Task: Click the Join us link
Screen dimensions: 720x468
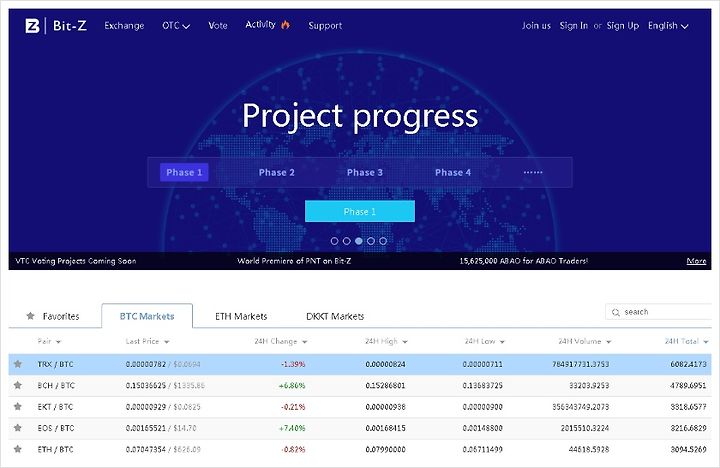Action: pyautogui.click(x=536, y=26)
